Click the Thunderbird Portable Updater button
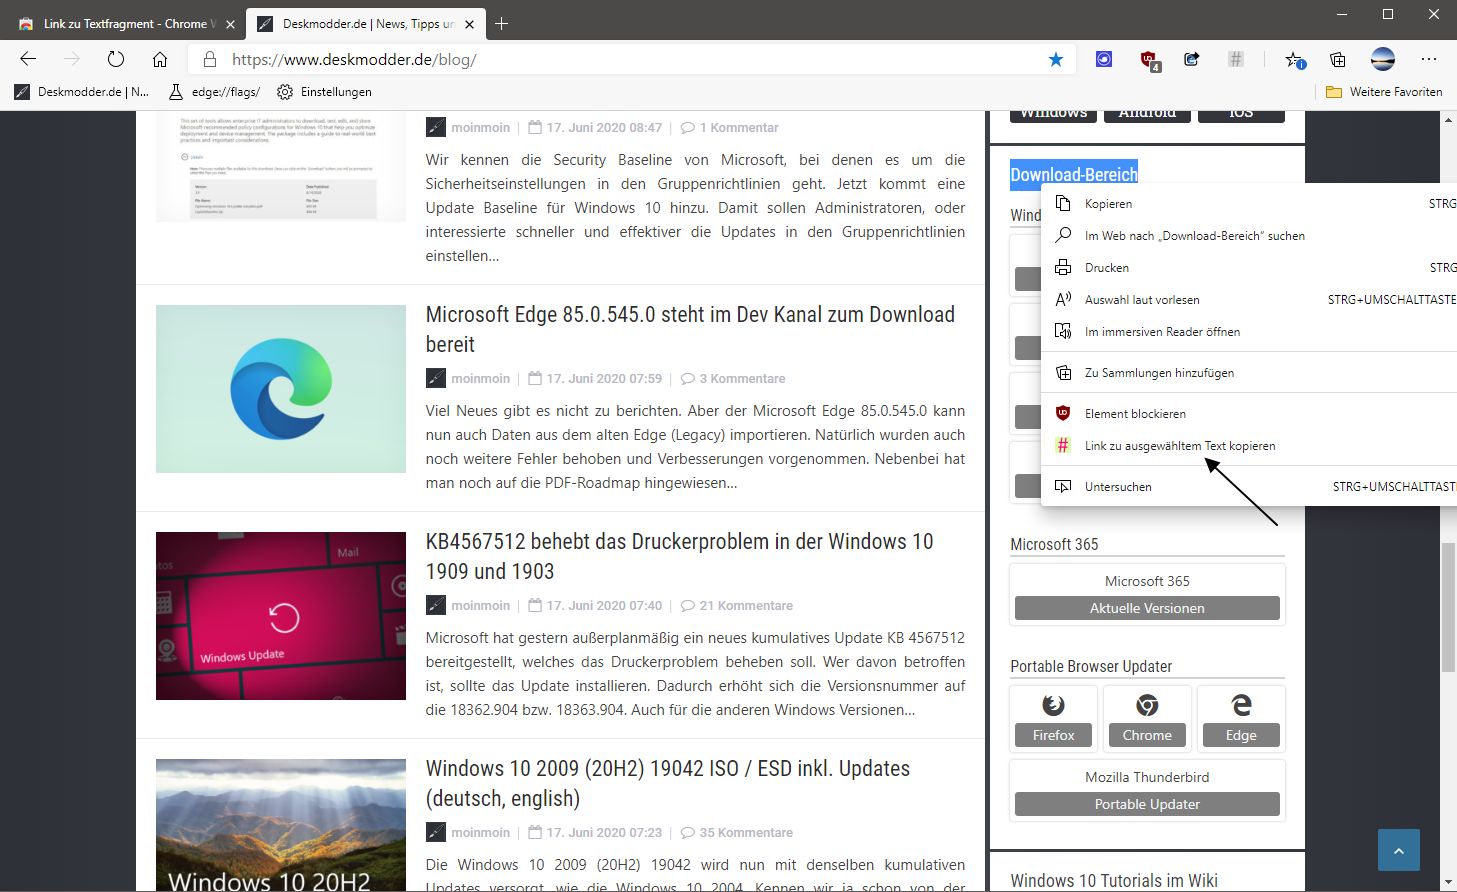This screenshot has width=1457, height=892. point(1147,804)
